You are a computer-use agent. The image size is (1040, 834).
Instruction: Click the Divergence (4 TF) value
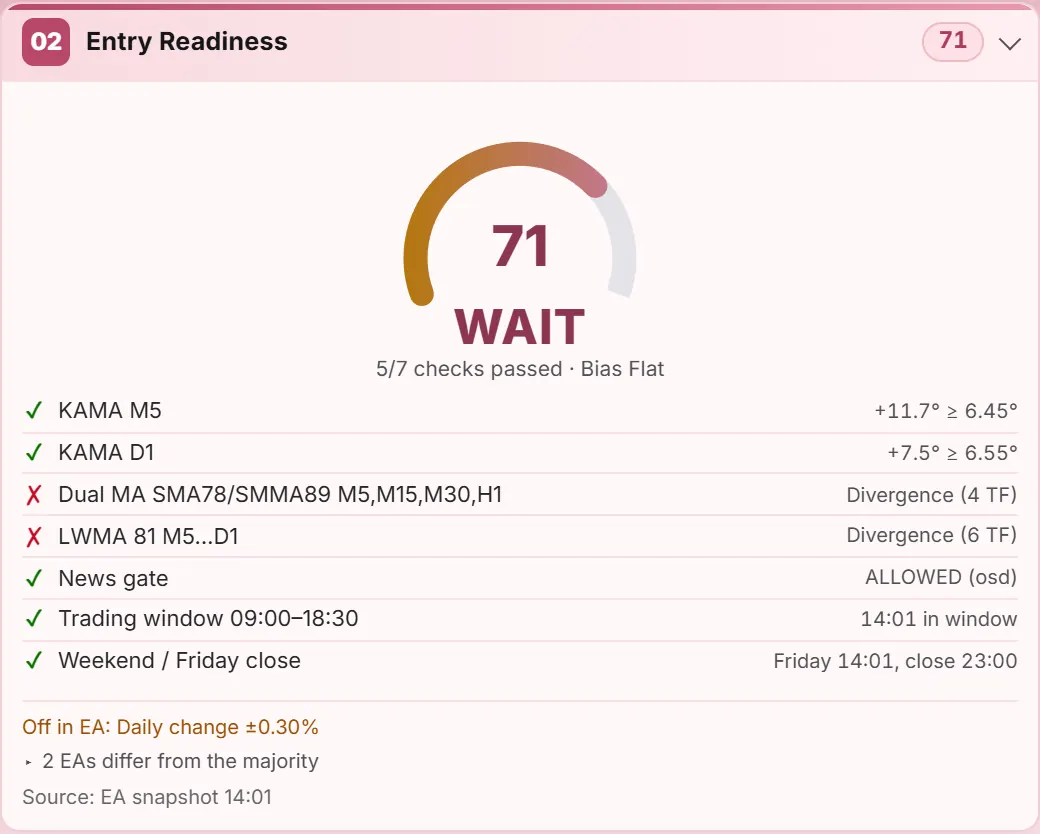pyautogui.click(x=932, y=495)
